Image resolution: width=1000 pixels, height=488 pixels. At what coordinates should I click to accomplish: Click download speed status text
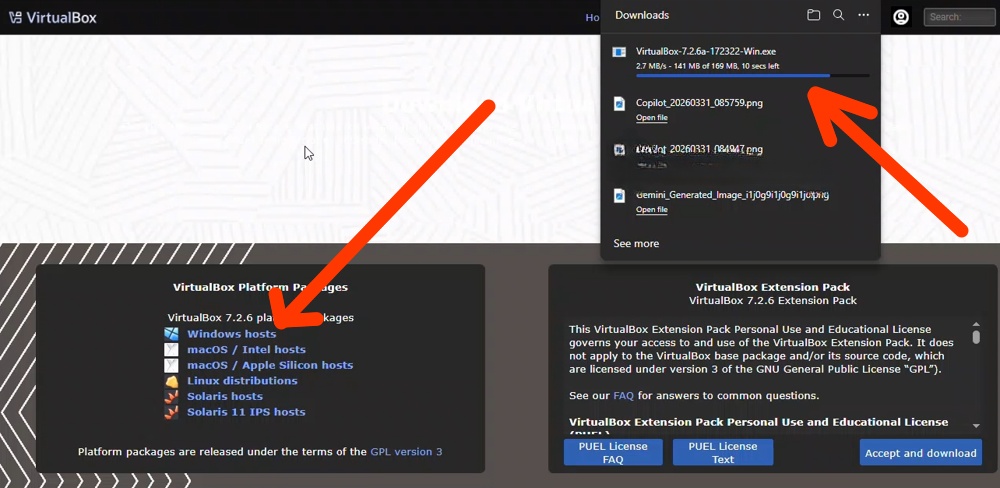(707, 66)
